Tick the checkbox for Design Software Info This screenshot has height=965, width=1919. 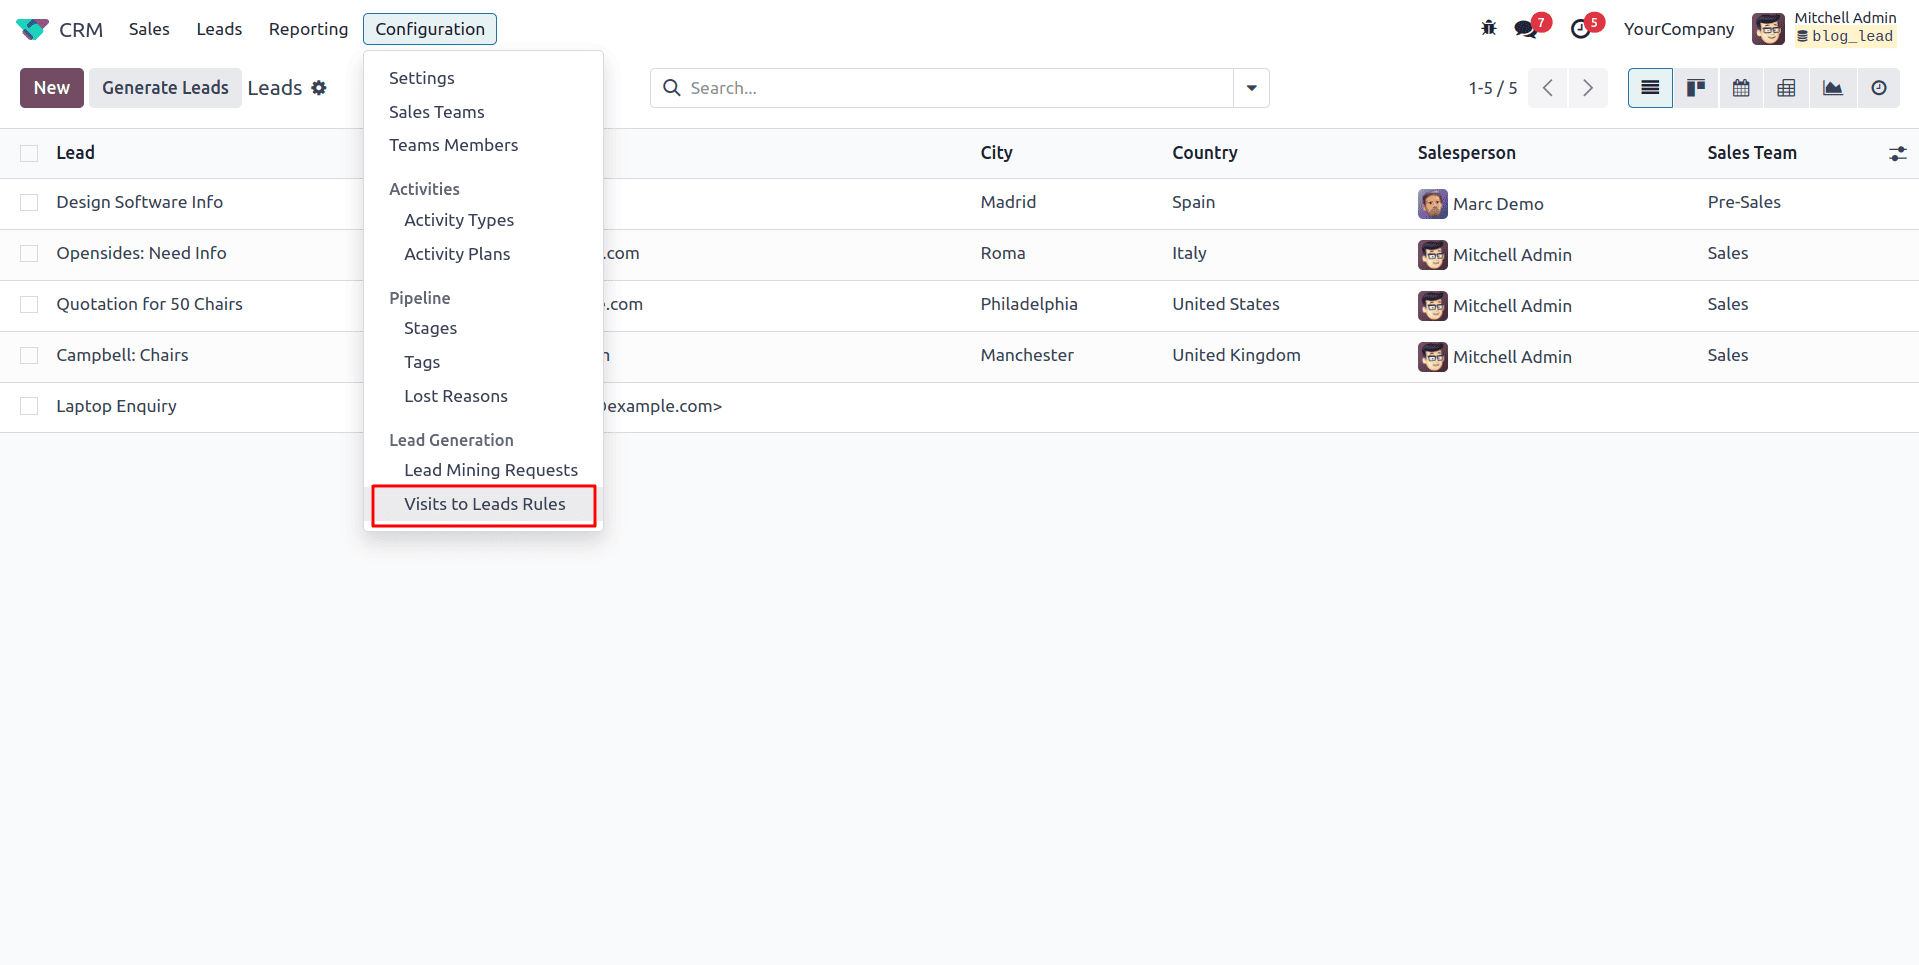point(29,202)
